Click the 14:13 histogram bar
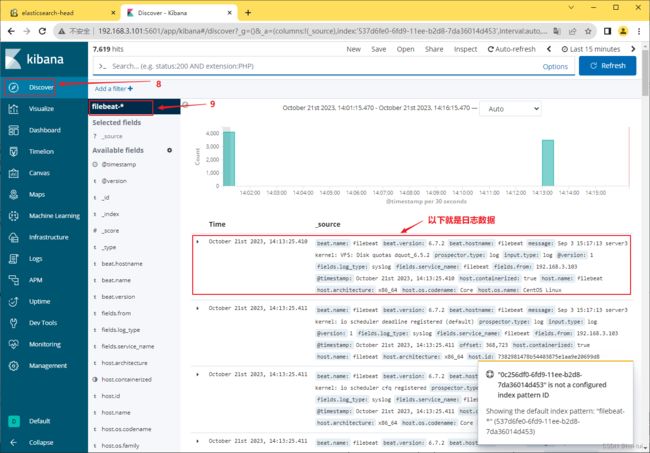This screenshot has height=453, width=650. pyautogui.click(x=548, y=163)
